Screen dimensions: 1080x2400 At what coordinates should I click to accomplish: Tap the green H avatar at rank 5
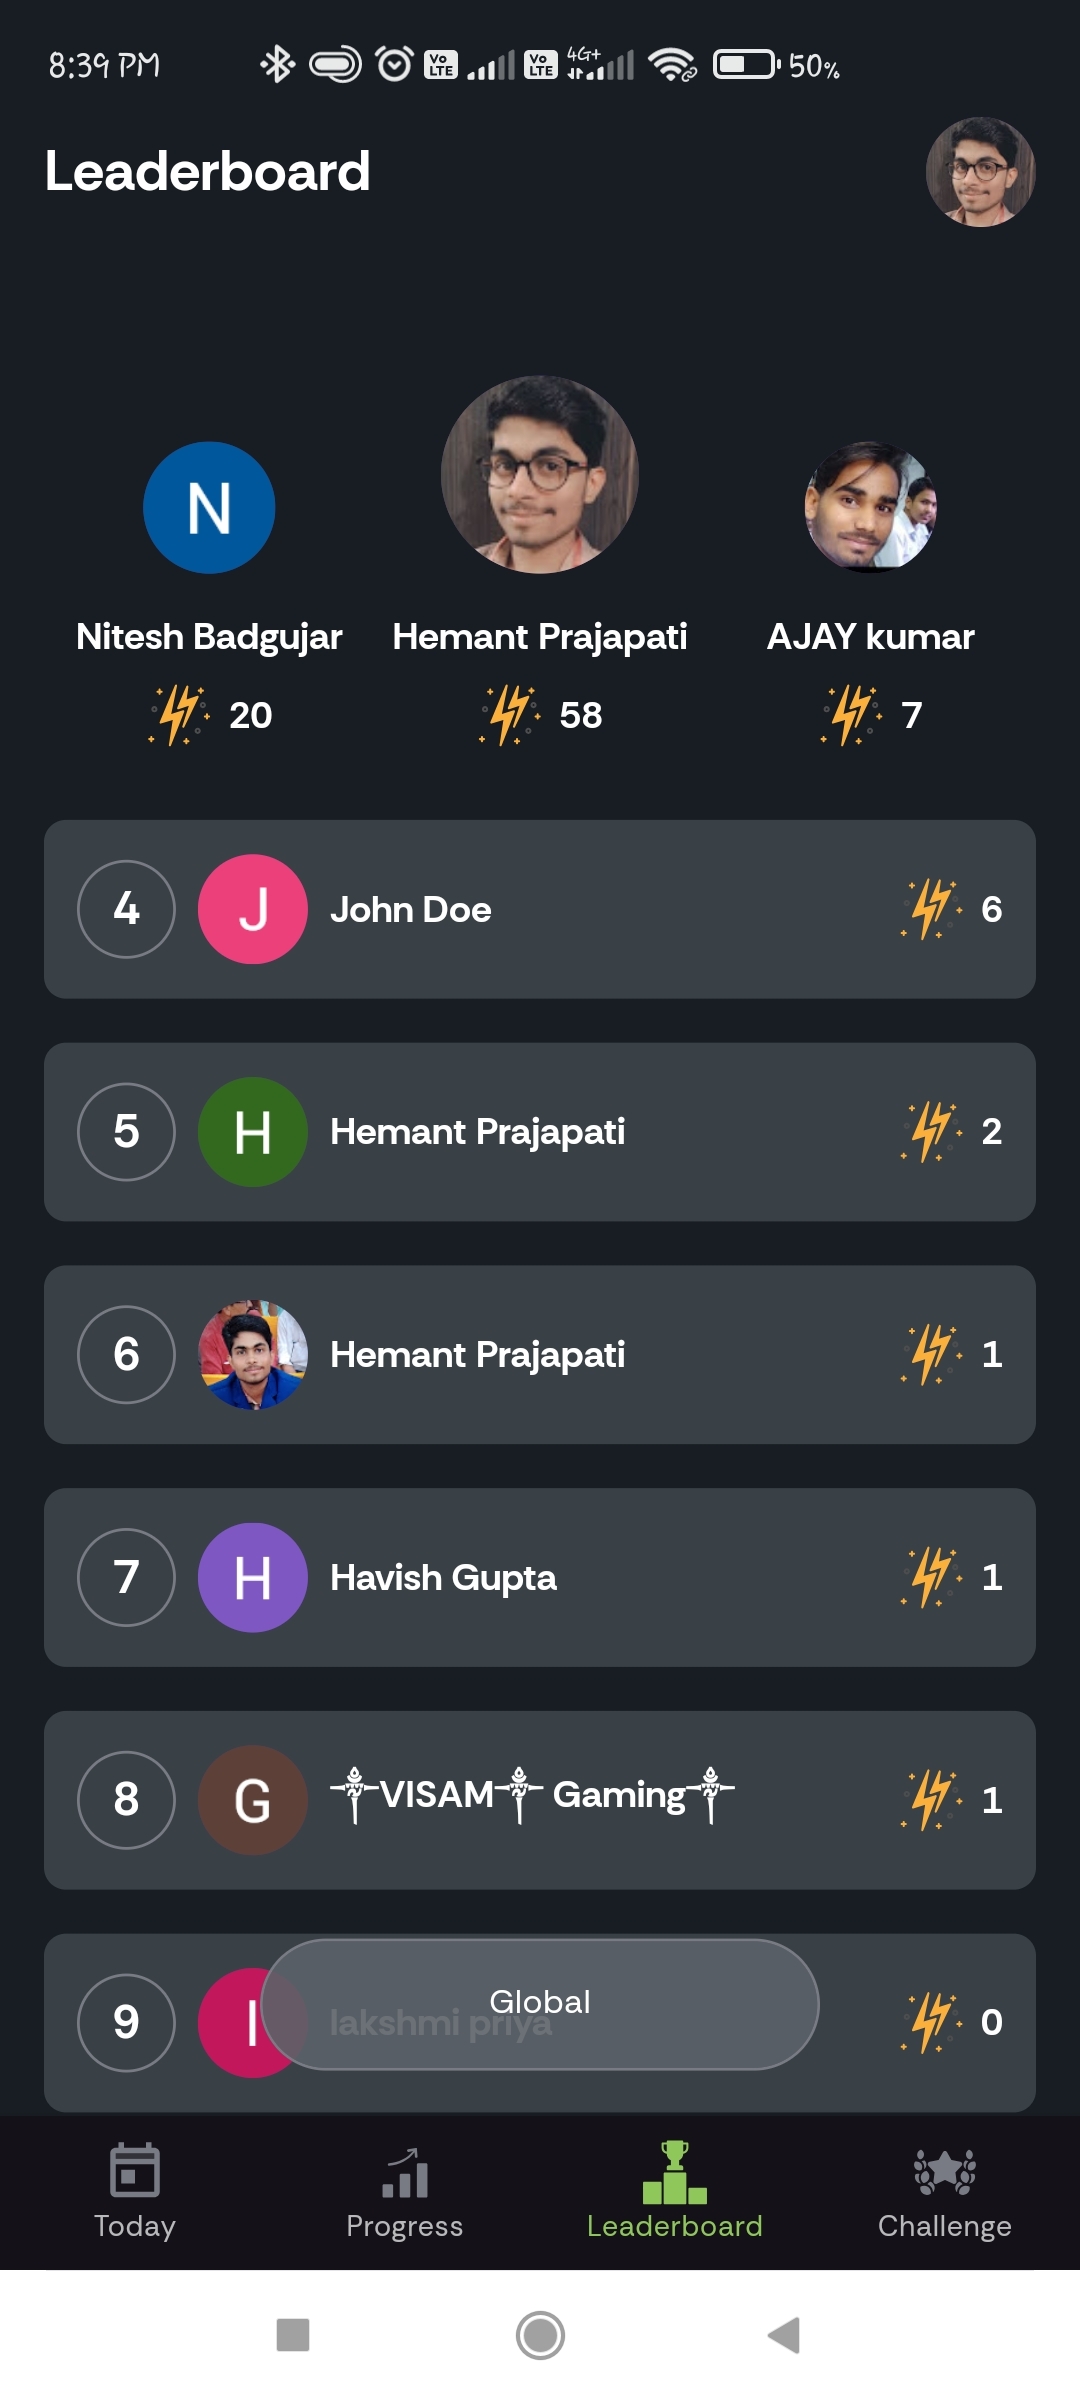(253, 1132)
